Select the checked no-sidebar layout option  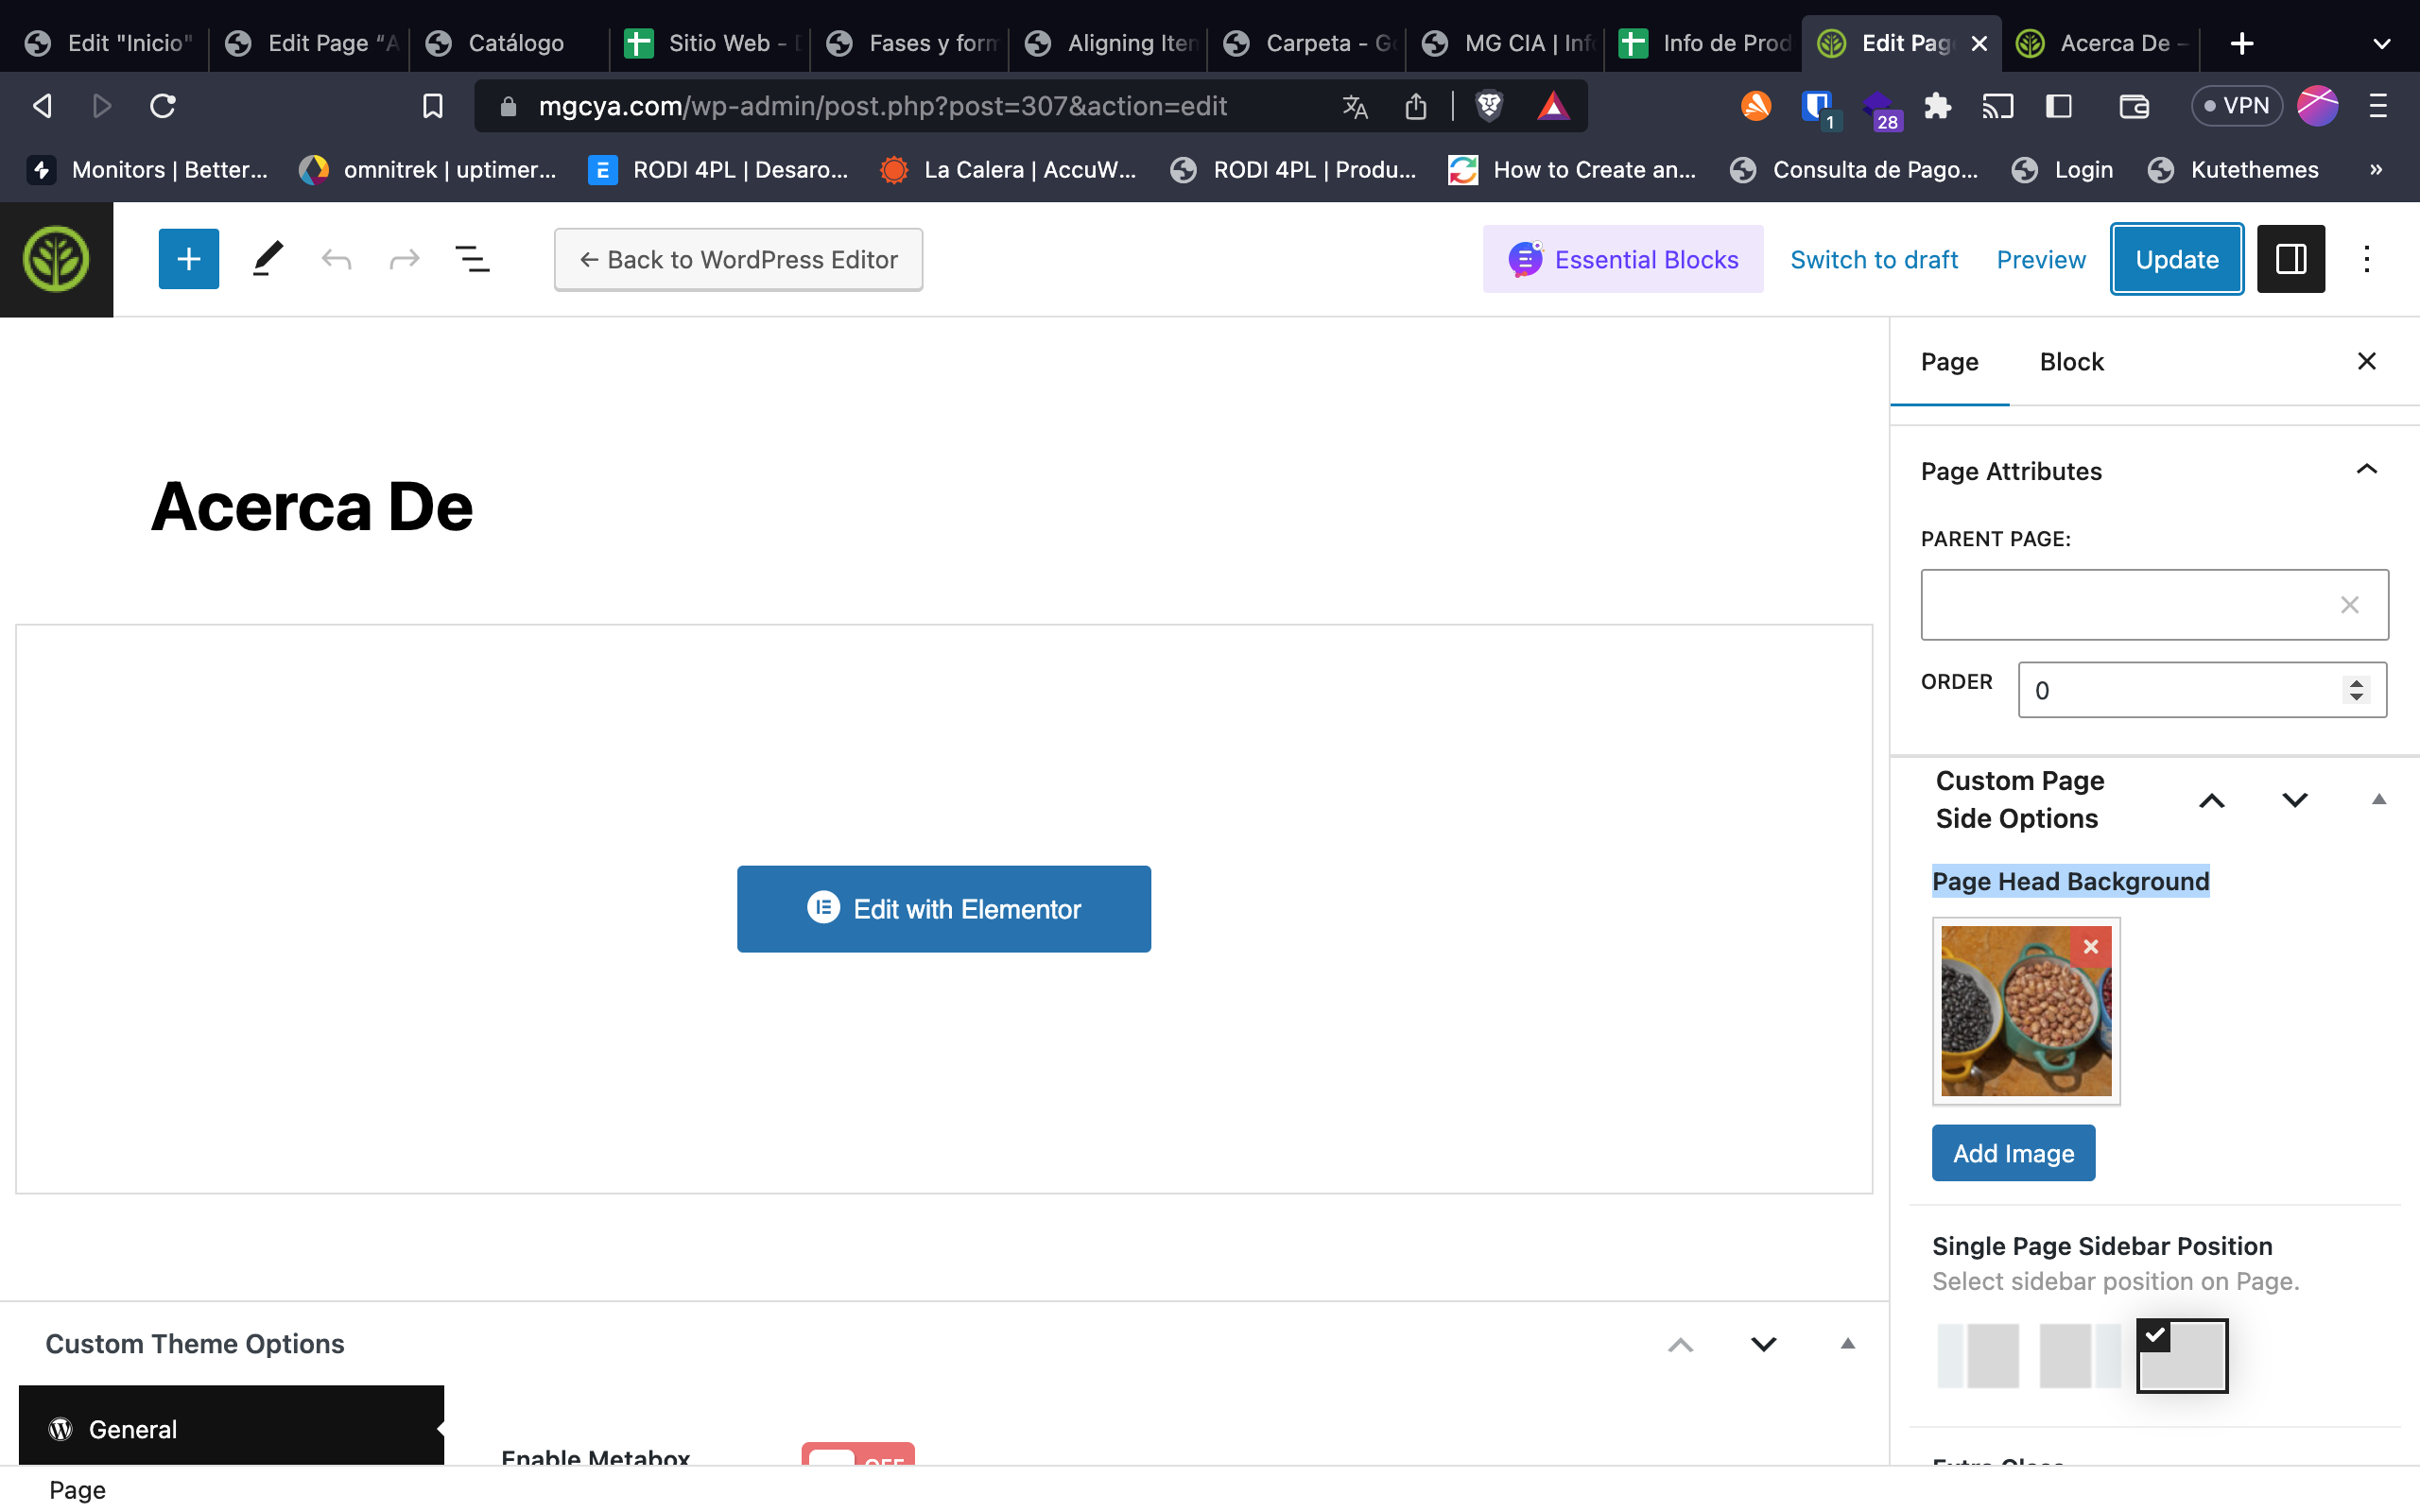[x=2182, y=1355]
